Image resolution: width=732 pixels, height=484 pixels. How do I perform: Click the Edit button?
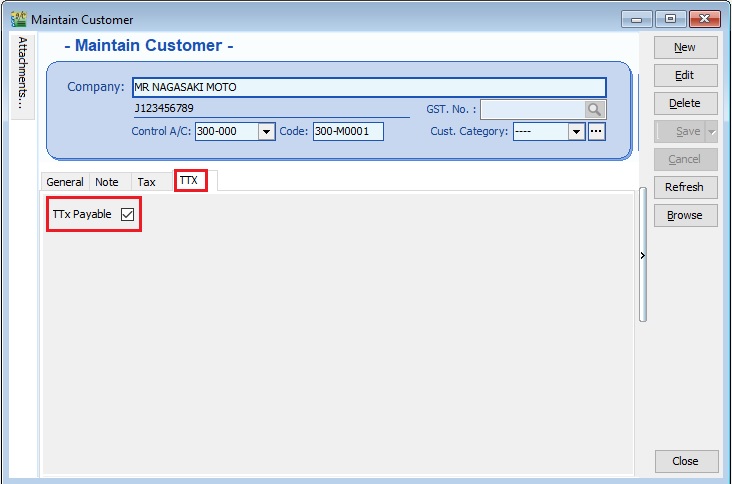pos(685,76)
